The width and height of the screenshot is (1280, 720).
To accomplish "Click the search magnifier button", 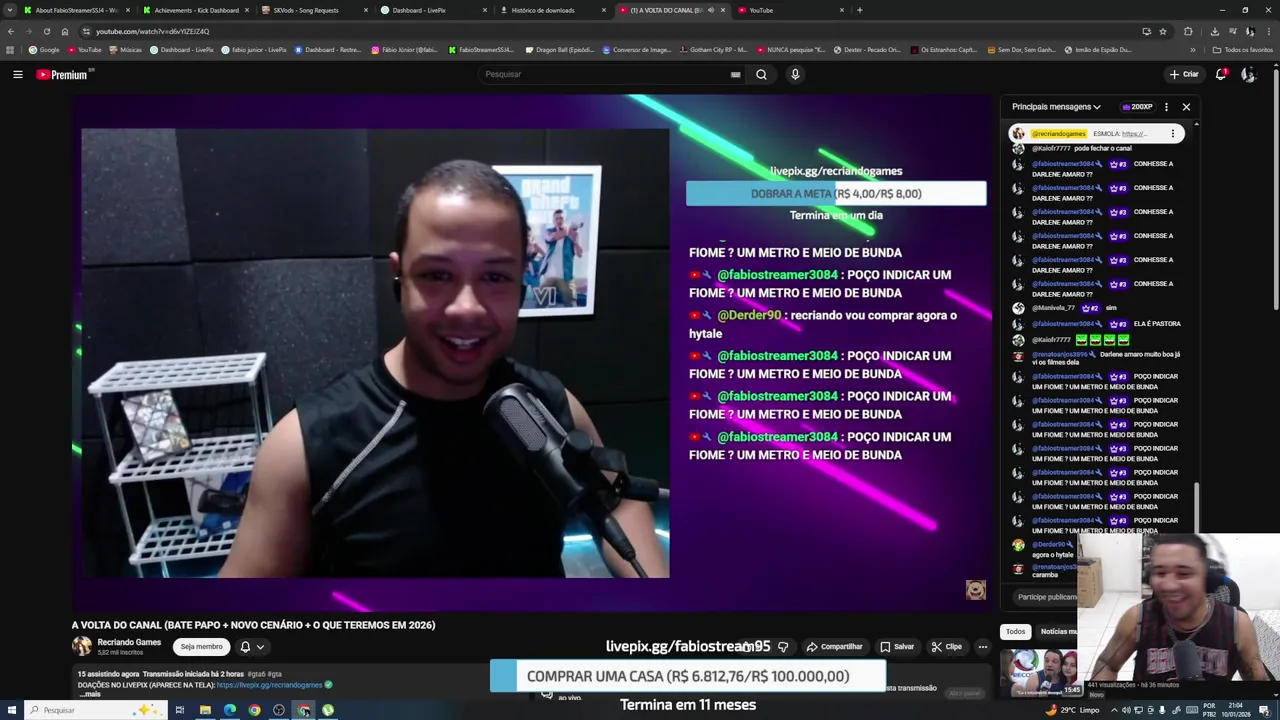I will click(761, 74).
